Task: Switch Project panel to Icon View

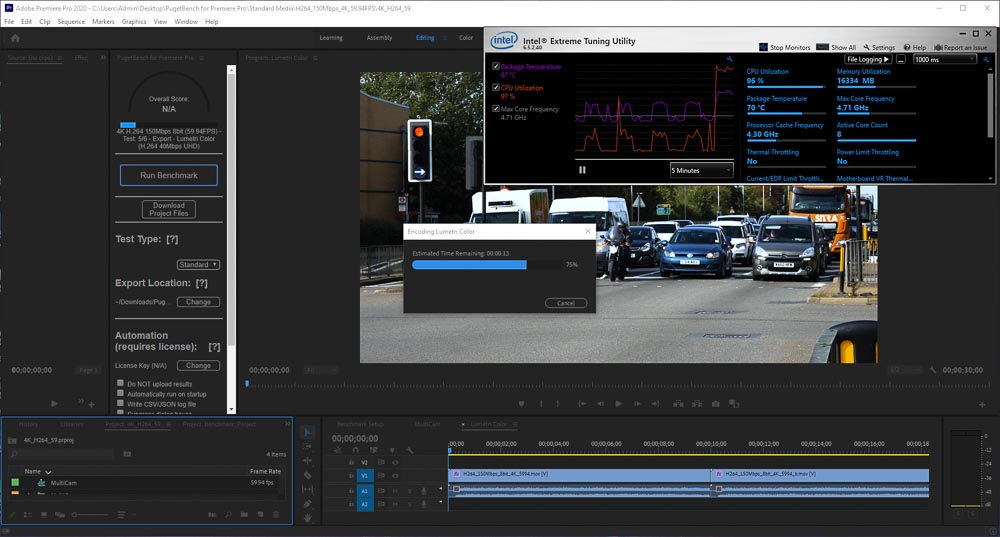Action: 43,515
